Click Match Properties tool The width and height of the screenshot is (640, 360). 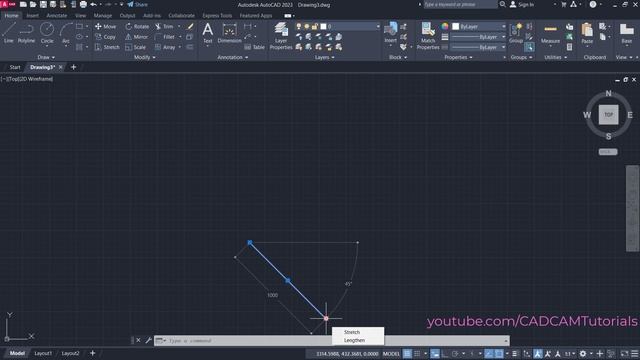tap(428, 36)
